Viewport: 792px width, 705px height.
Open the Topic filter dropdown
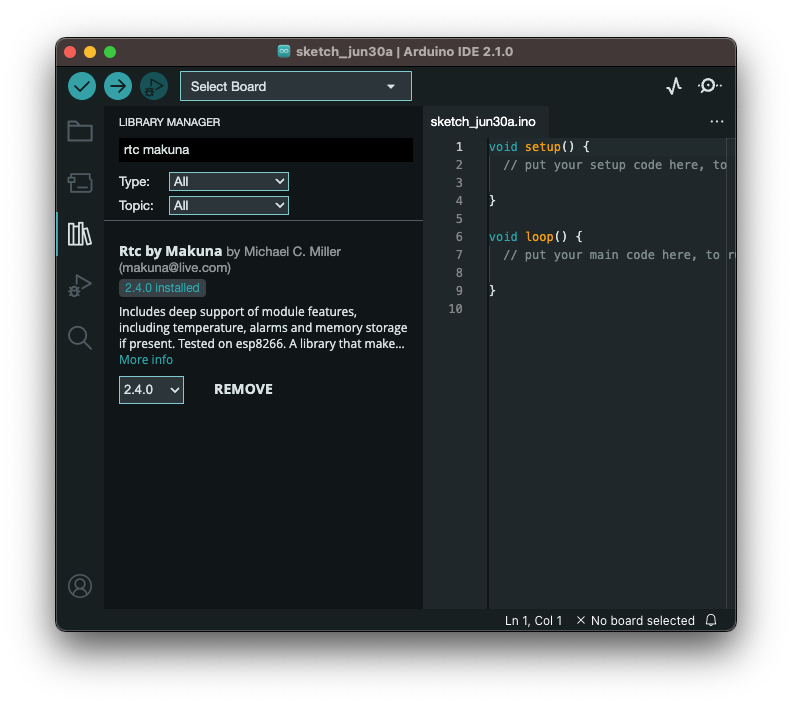point(229,205)
